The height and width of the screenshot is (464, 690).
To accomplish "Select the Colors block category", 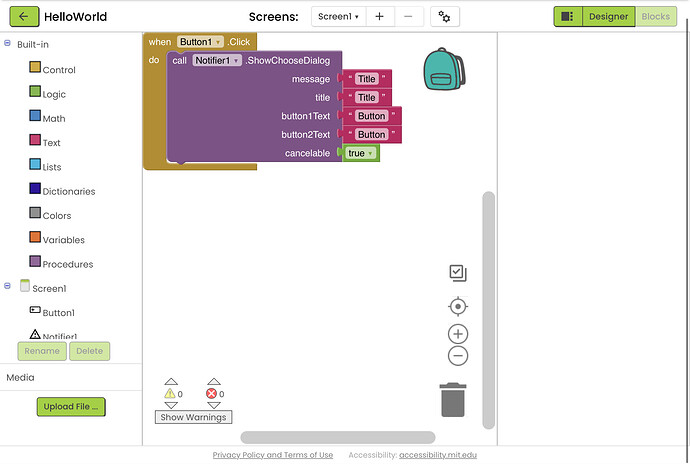I will tap(56, 215).
